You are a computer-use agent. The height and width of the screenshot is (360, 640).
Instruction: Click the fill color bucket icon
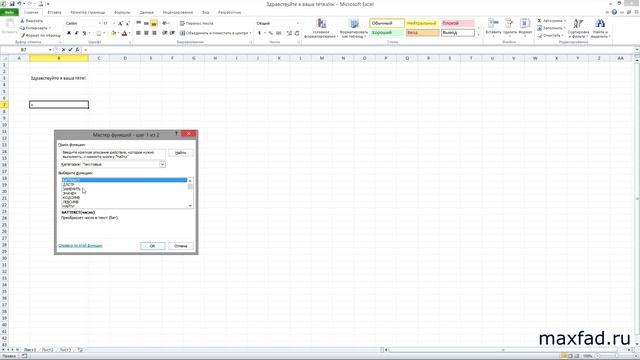(x=113, y=33)
